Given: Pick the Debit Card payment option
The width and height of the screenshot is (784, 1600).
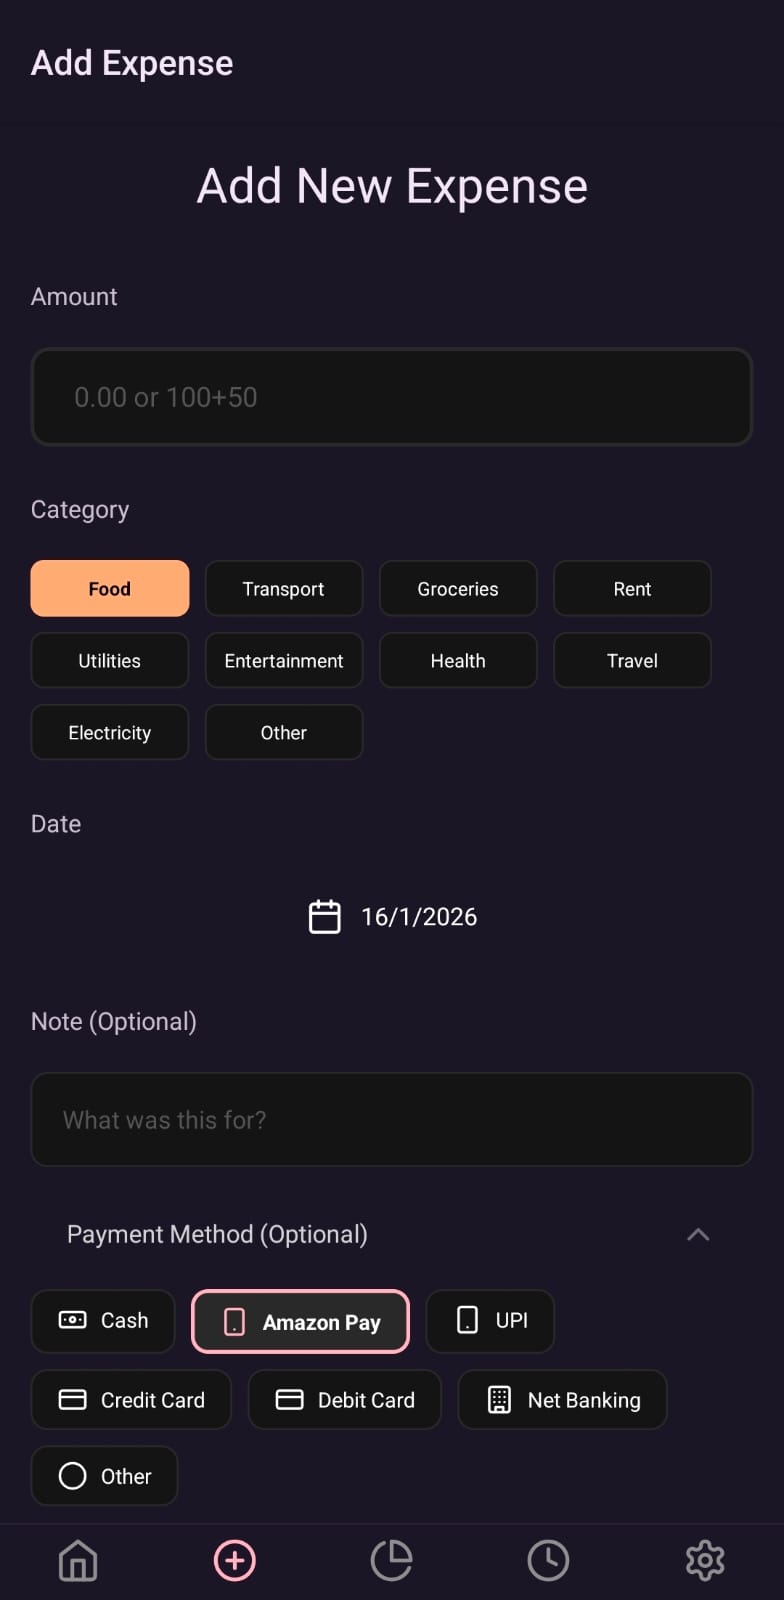Looking at the screenshot, I should 345,1400.
